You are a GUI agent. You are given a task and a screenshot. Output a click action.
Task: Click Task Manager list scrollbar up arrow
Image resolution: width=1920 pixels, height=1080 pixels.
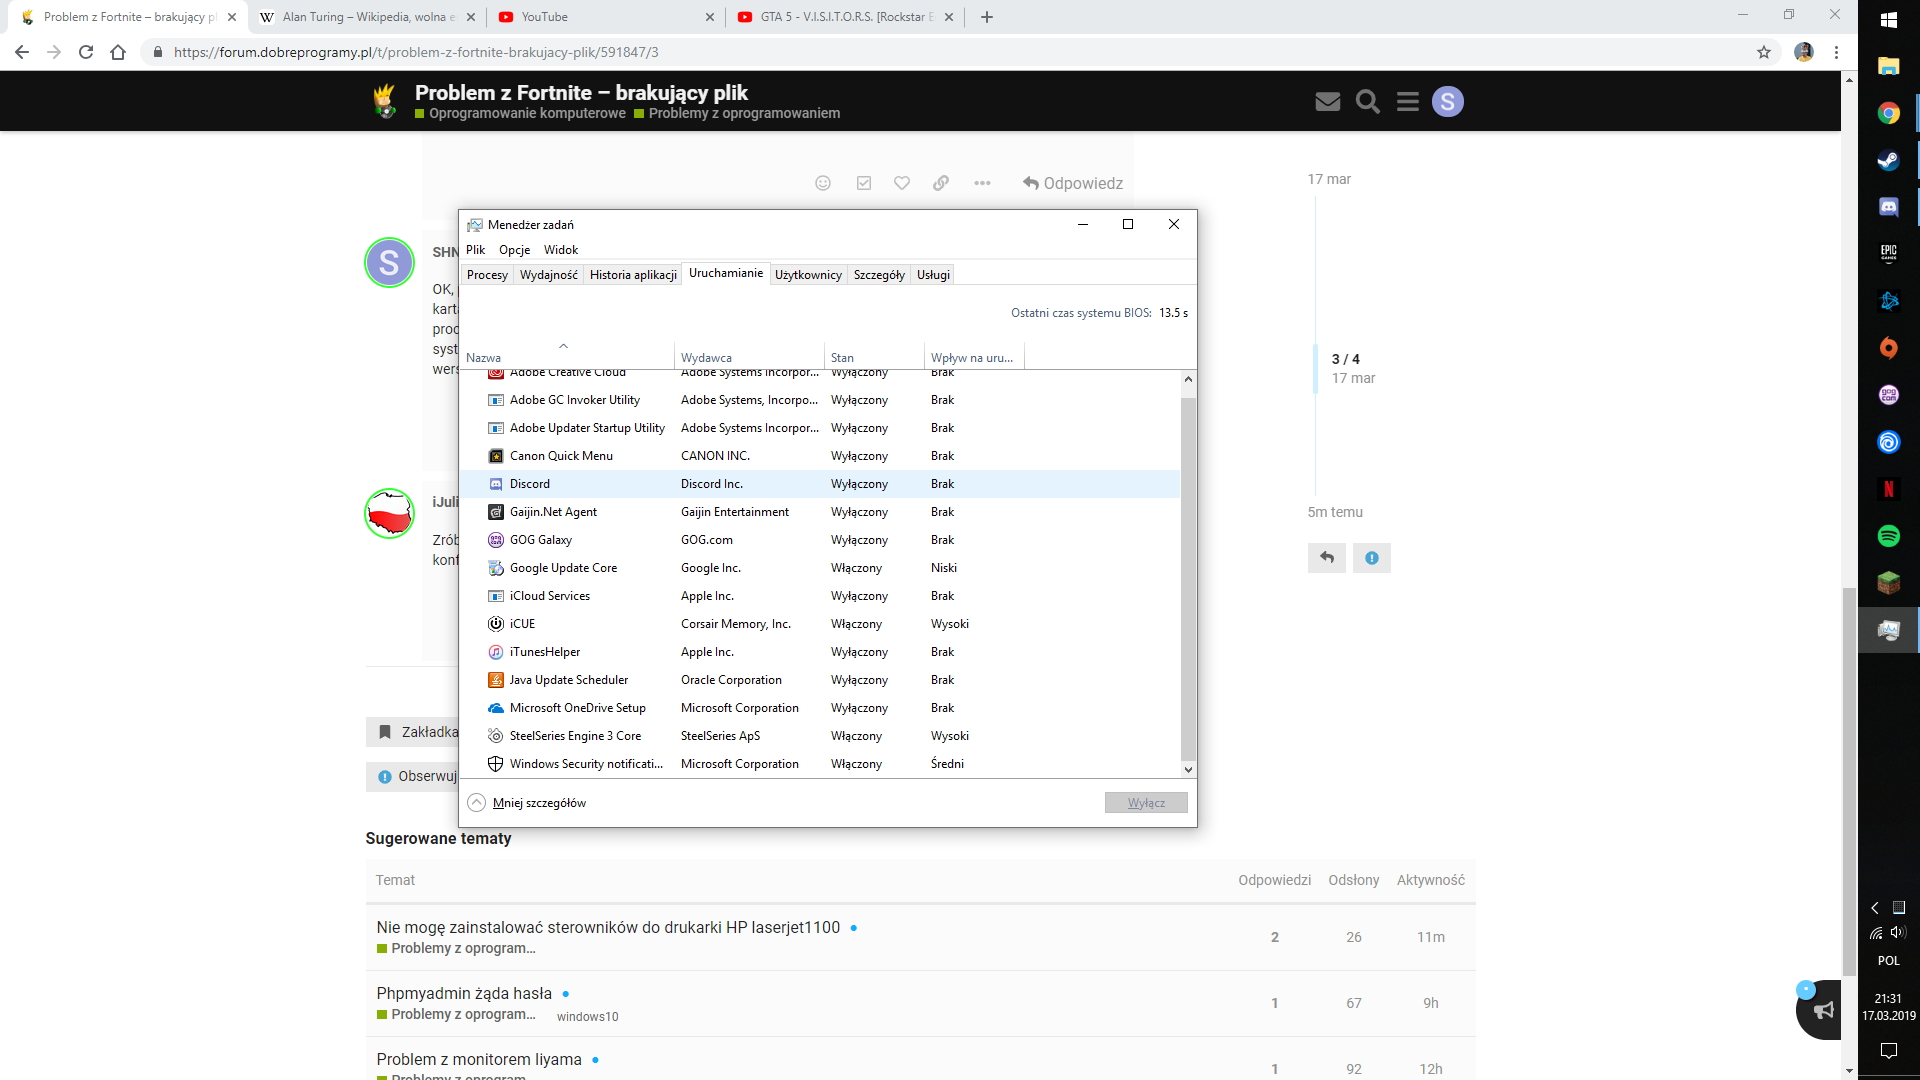[1188, 379]
